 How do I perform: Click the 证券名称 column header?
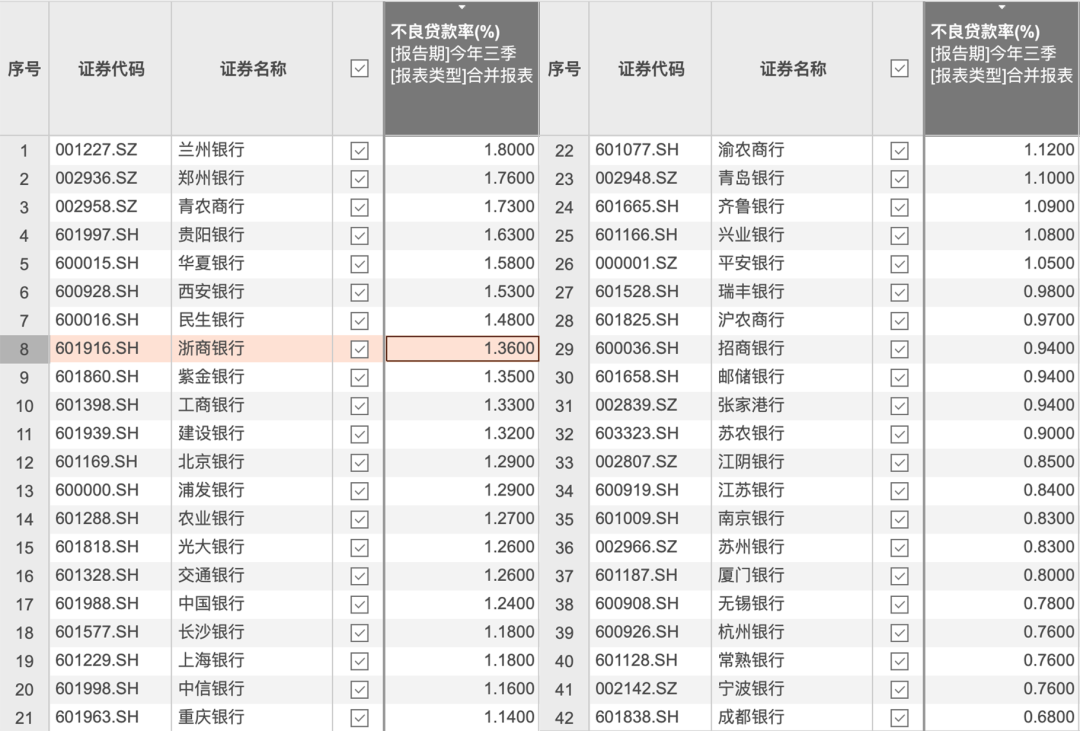pyautogui.click(x=251, y=67)
